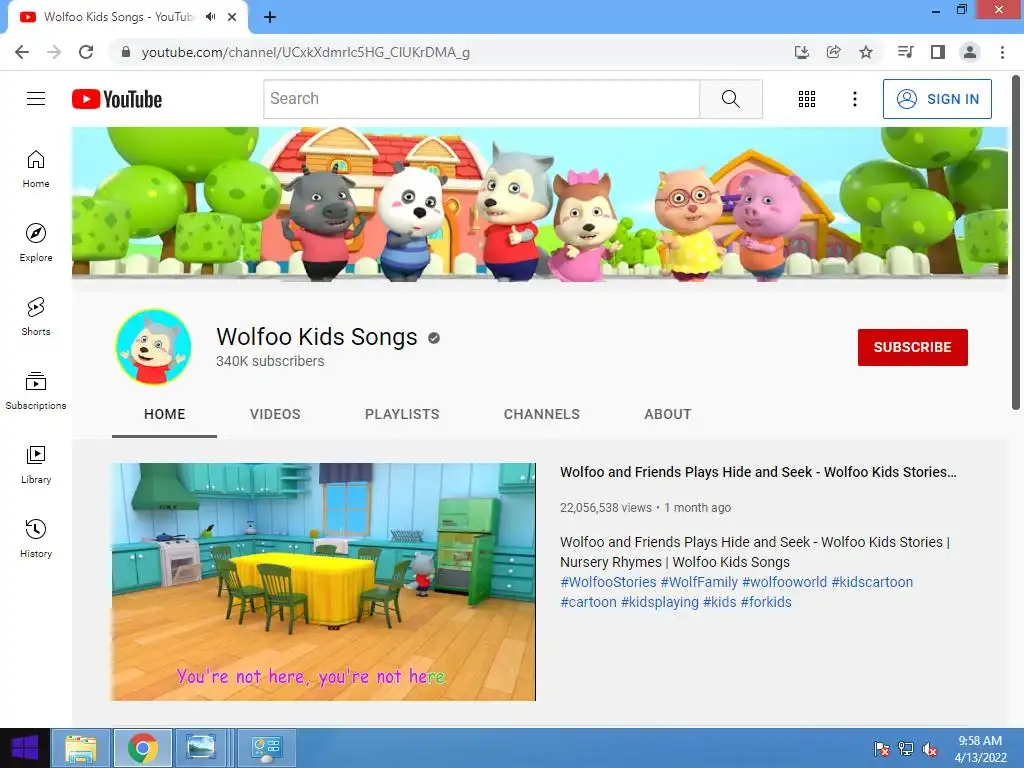The image size is (1024, 768).
Task: Click the 22,056,538 views text
Action: 605,507
